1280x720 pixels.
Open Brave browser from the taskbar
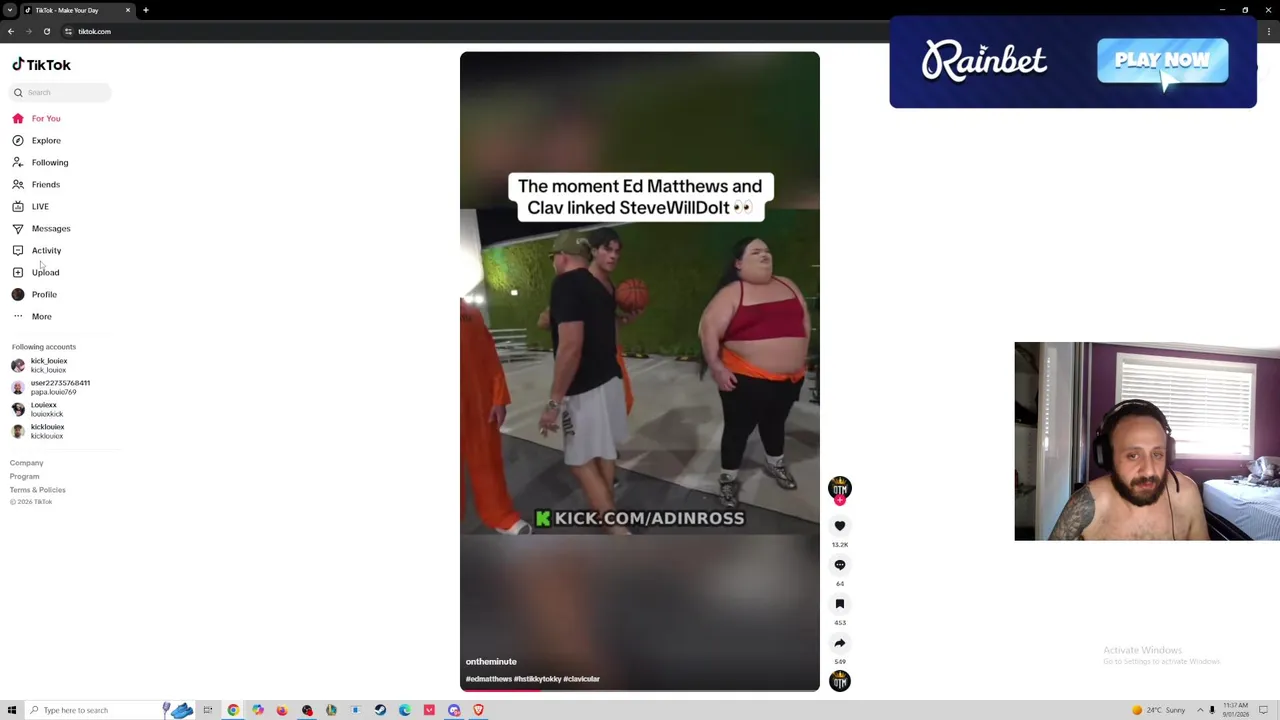478,710
